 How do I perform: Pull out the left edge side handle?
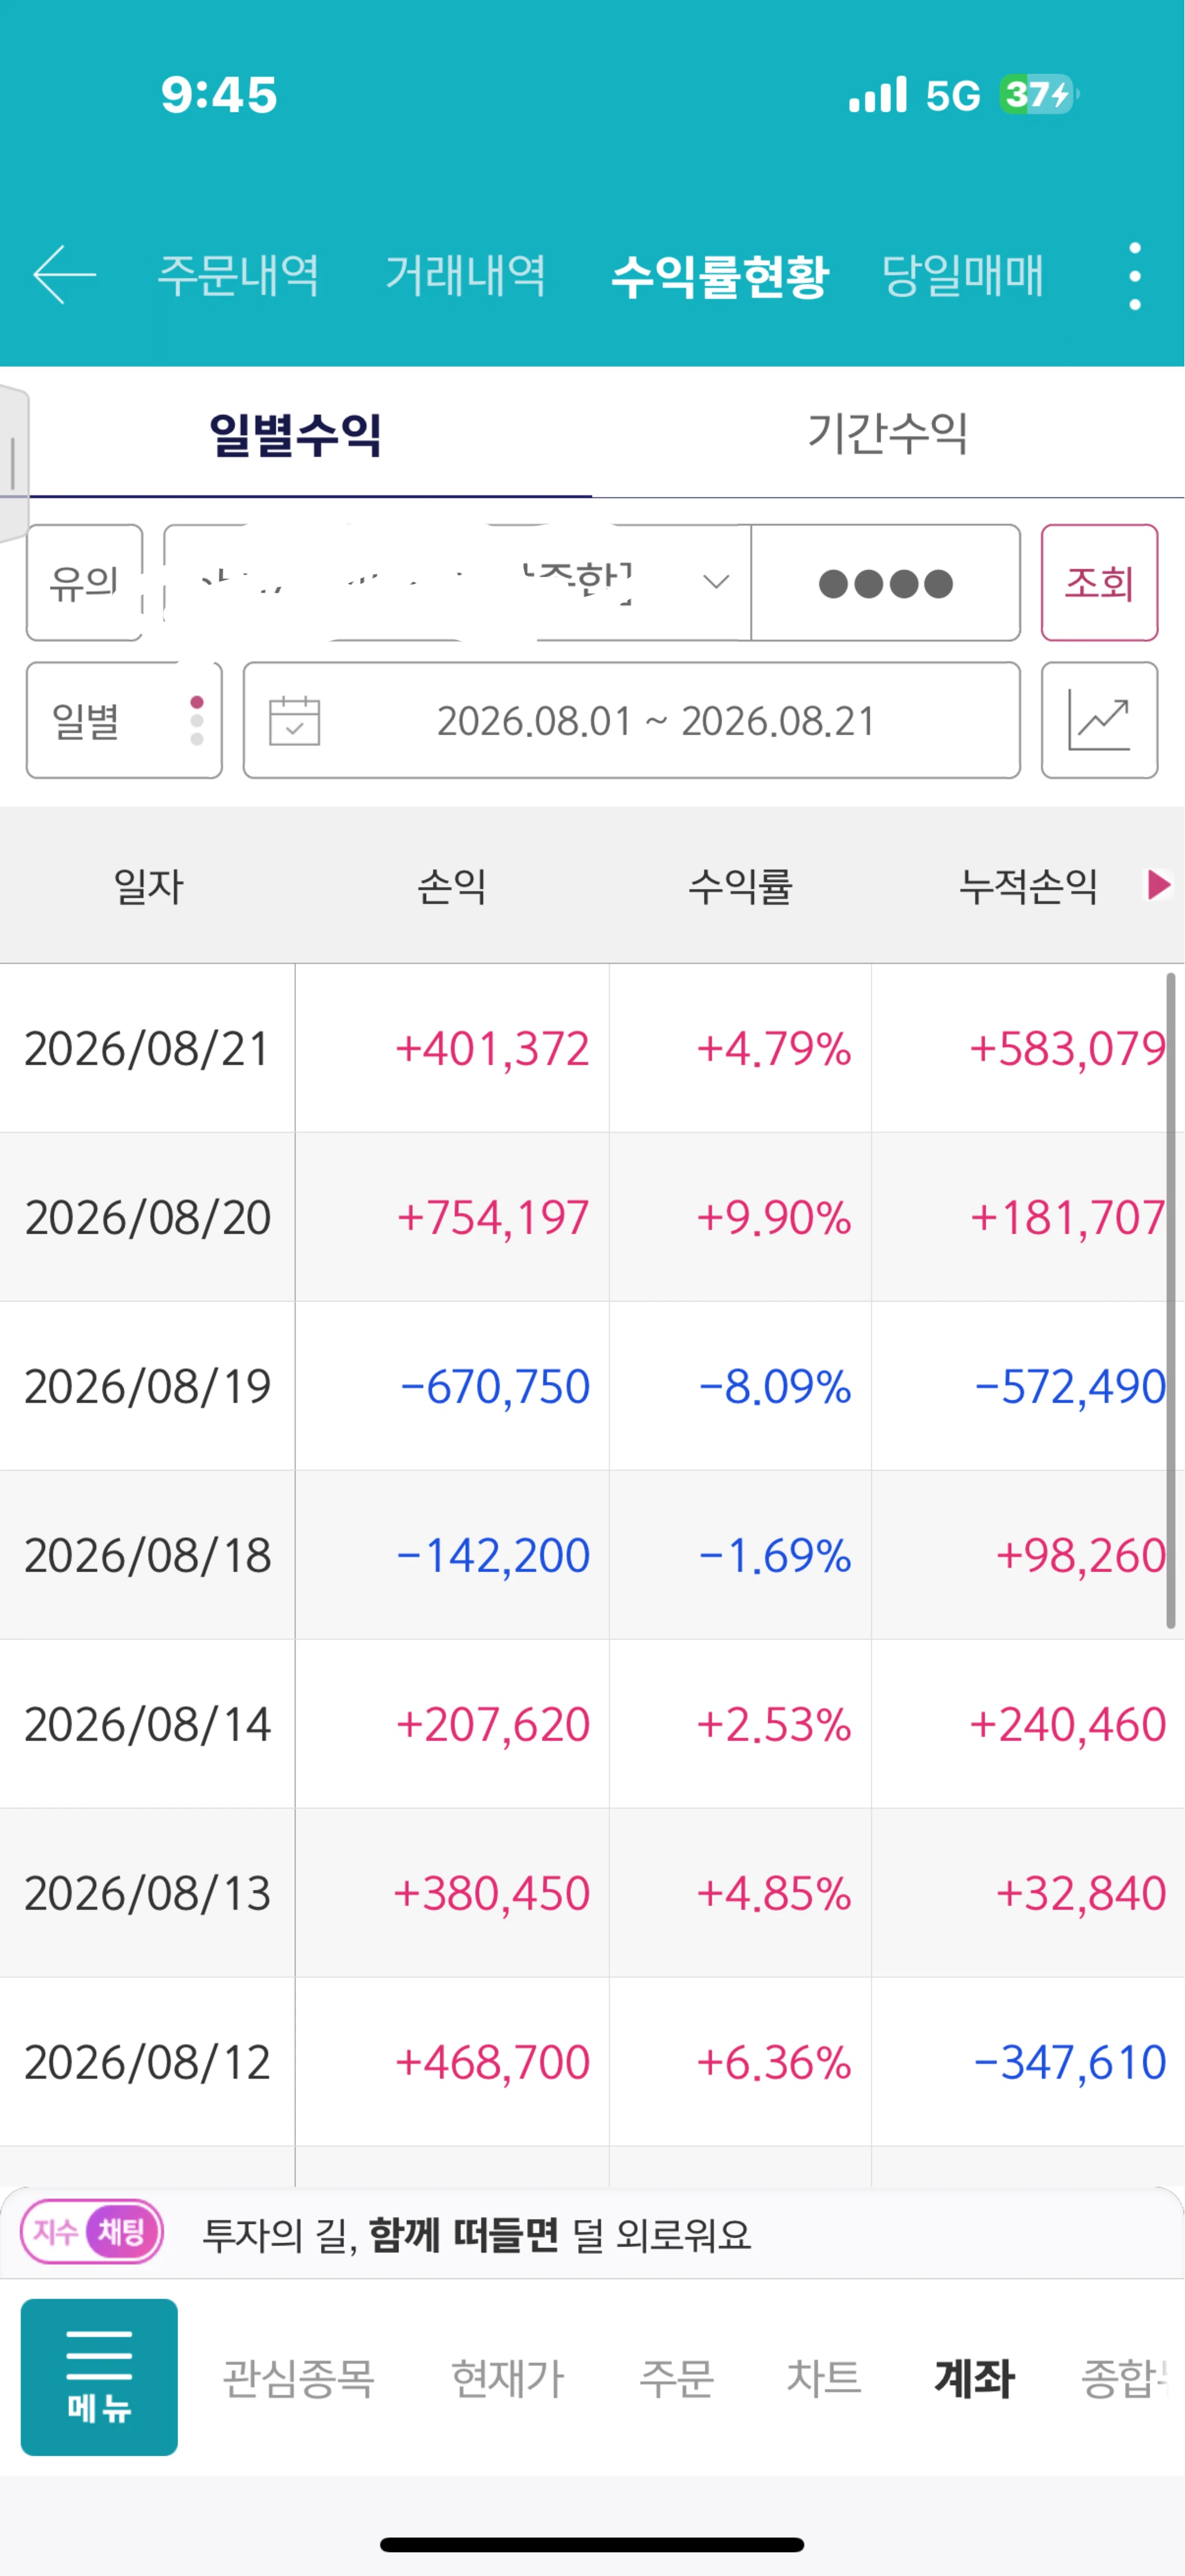click(14, 463)
